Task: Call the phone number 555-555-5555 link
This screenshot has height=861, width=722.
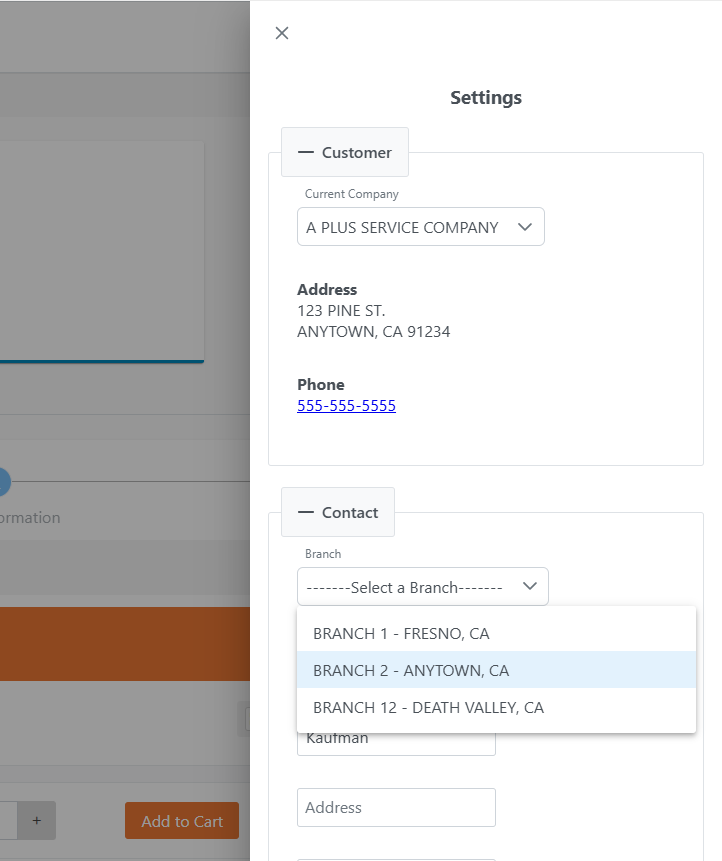Action: click(x=346, y=406)
